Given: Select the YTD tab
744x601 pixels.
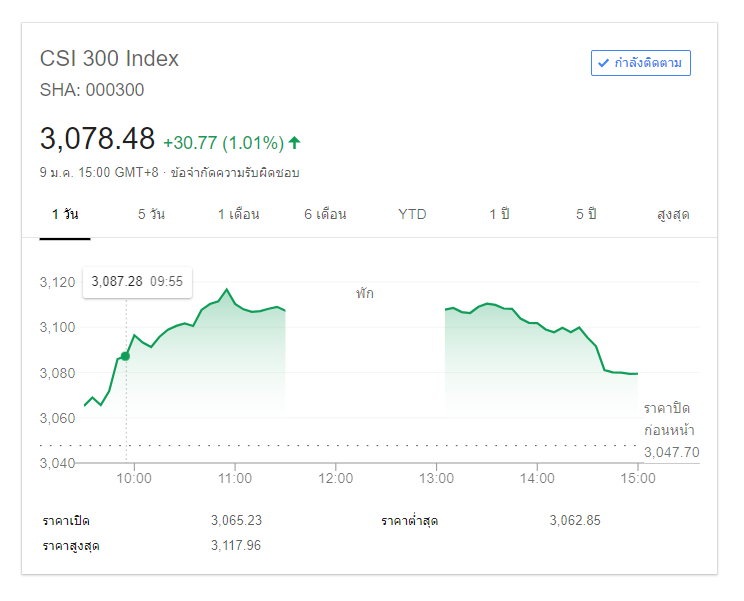Looking at the screenshot, I should tap(412, 214).
